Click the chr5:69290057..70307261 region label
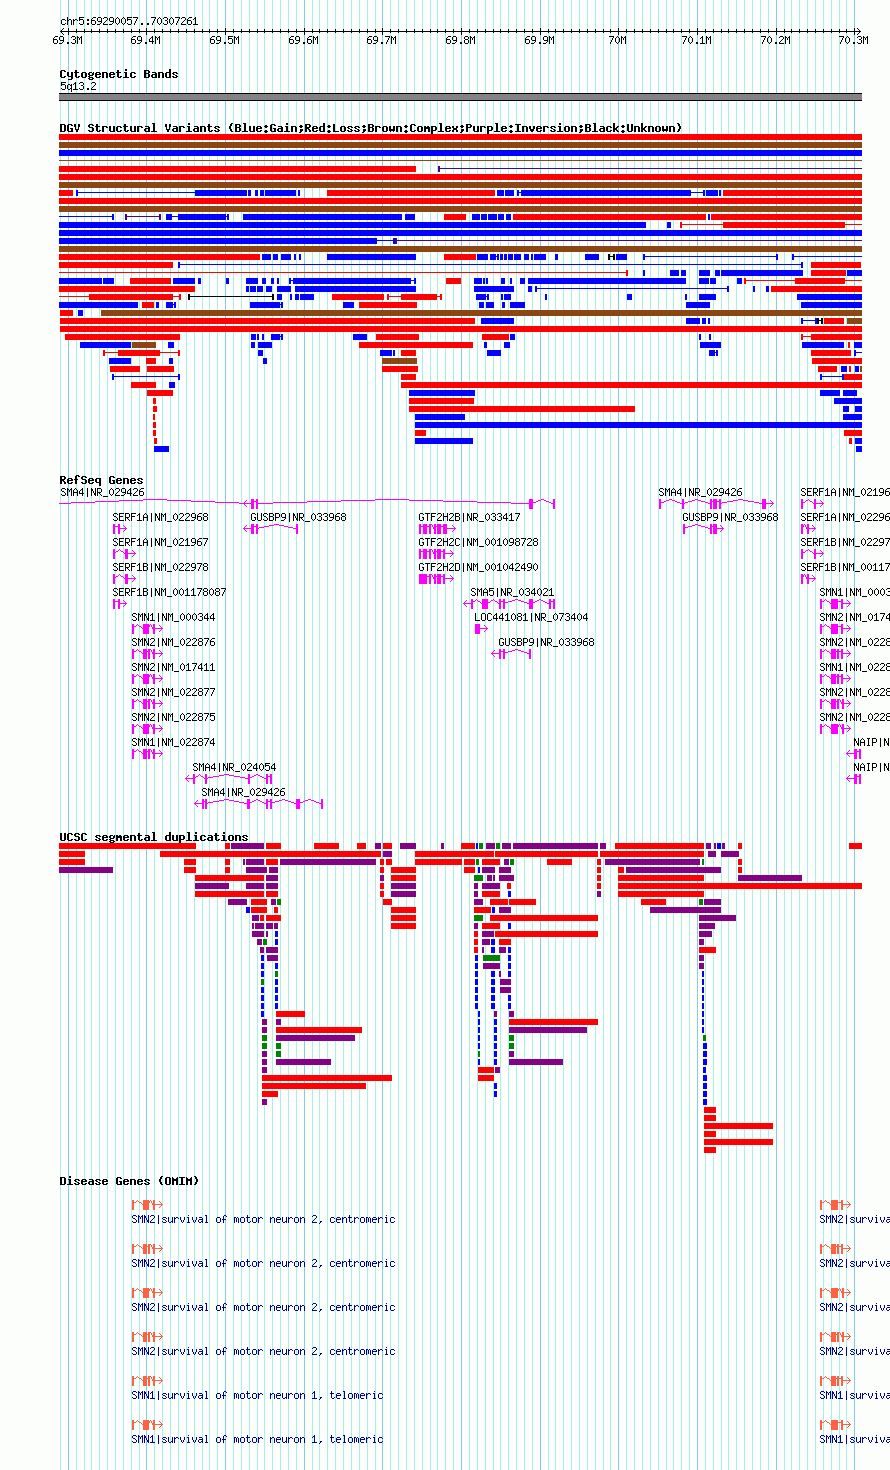Image resolution: width=890 pixels, height=1470 pixels. pos(129,21)
